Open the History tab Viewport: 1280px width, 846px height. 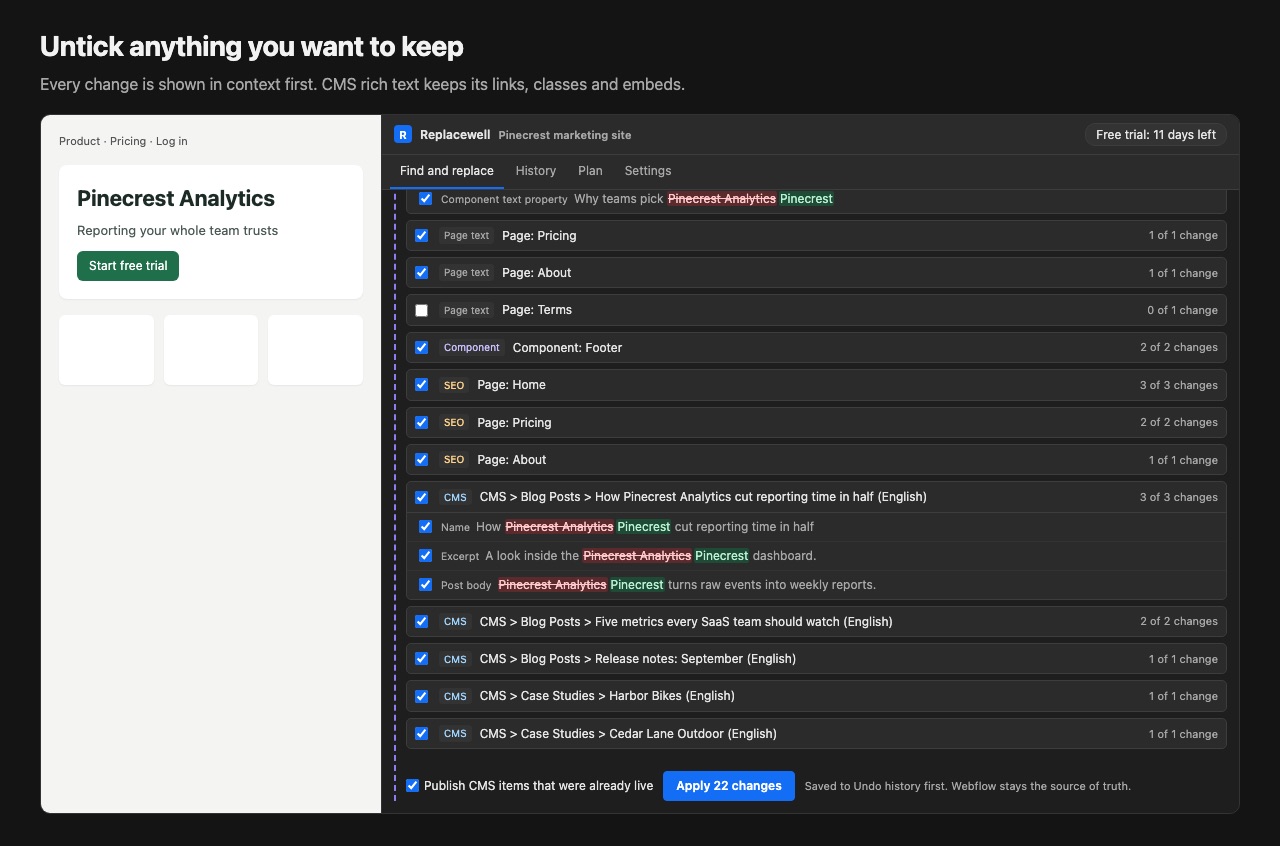(x=536, y=171)
